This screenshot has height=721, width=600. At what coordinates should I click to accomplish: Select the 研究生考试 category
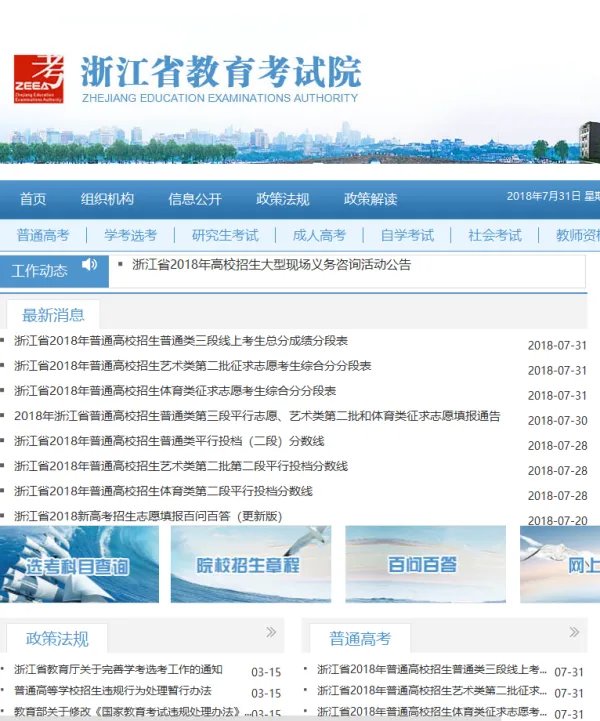coord(225,235)
